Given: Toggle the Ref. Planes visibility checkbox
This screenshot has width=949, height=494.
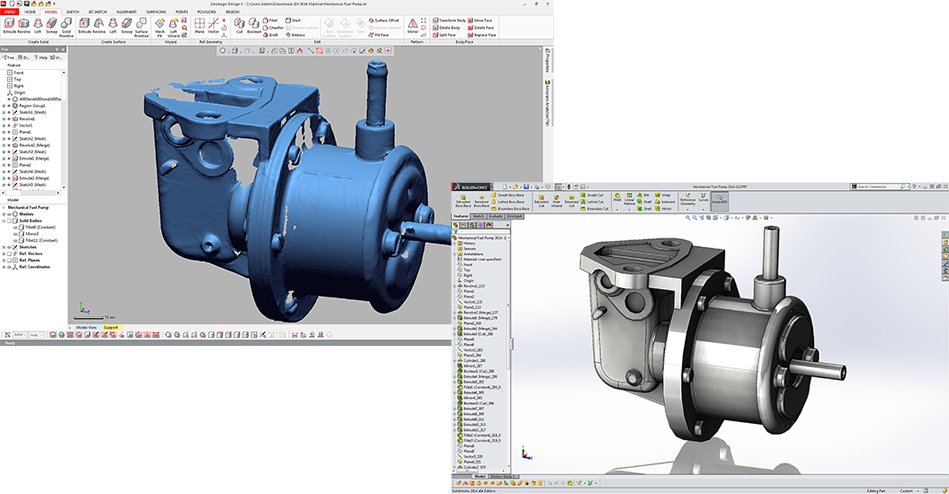Looking at the screenshot, I should coord(10,261).
